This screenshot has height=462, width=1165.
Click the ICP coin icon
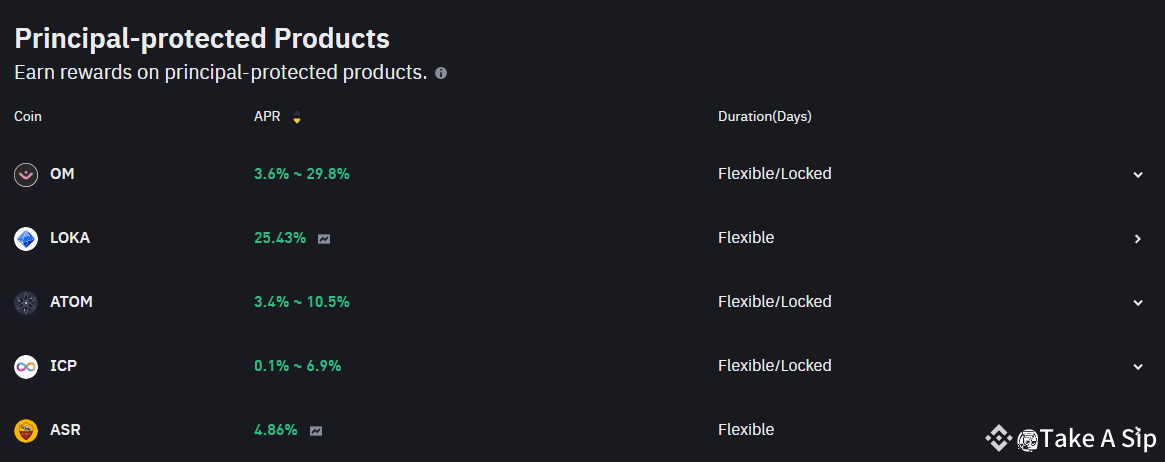tap(26, 367)
